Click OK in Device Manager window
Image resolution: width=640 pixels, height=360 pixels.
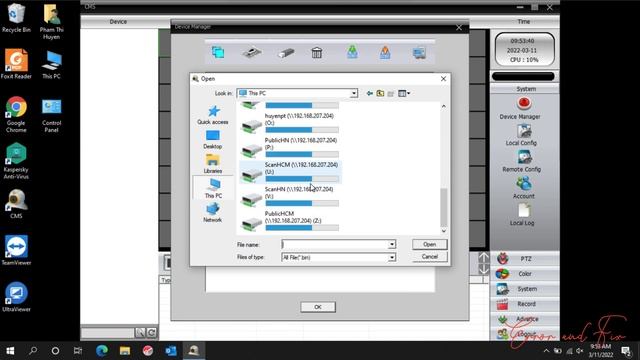(x=318, y=307)
